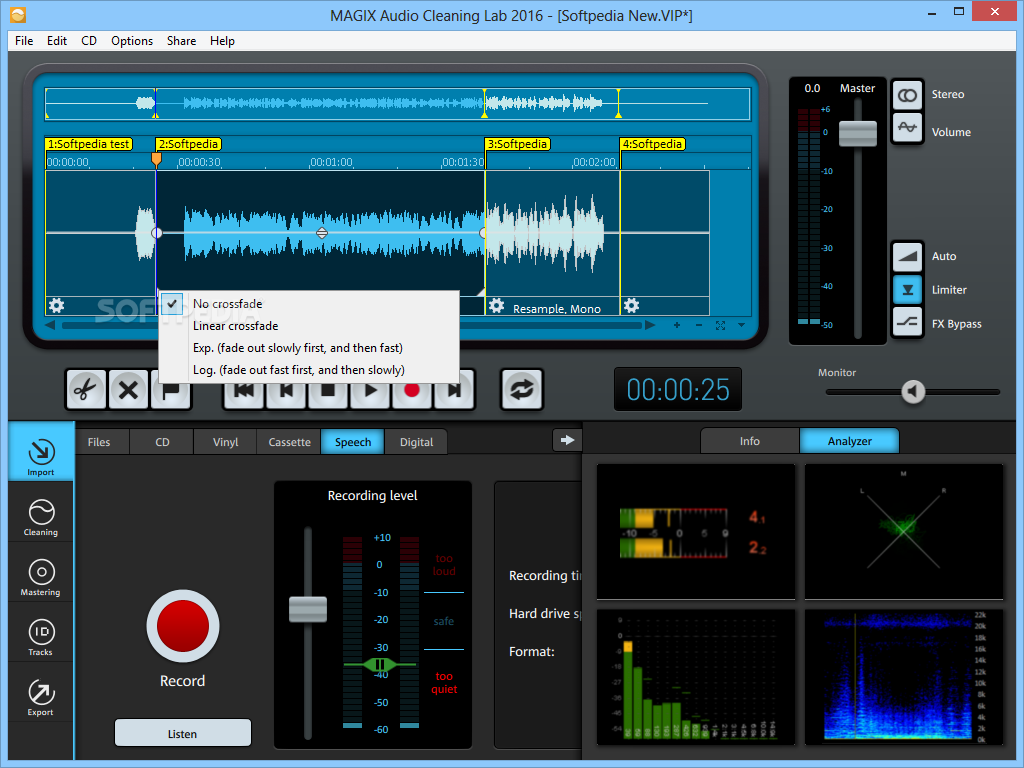
Task: Switch to the Vinyl tab
Action: click(x=225, y=442)
